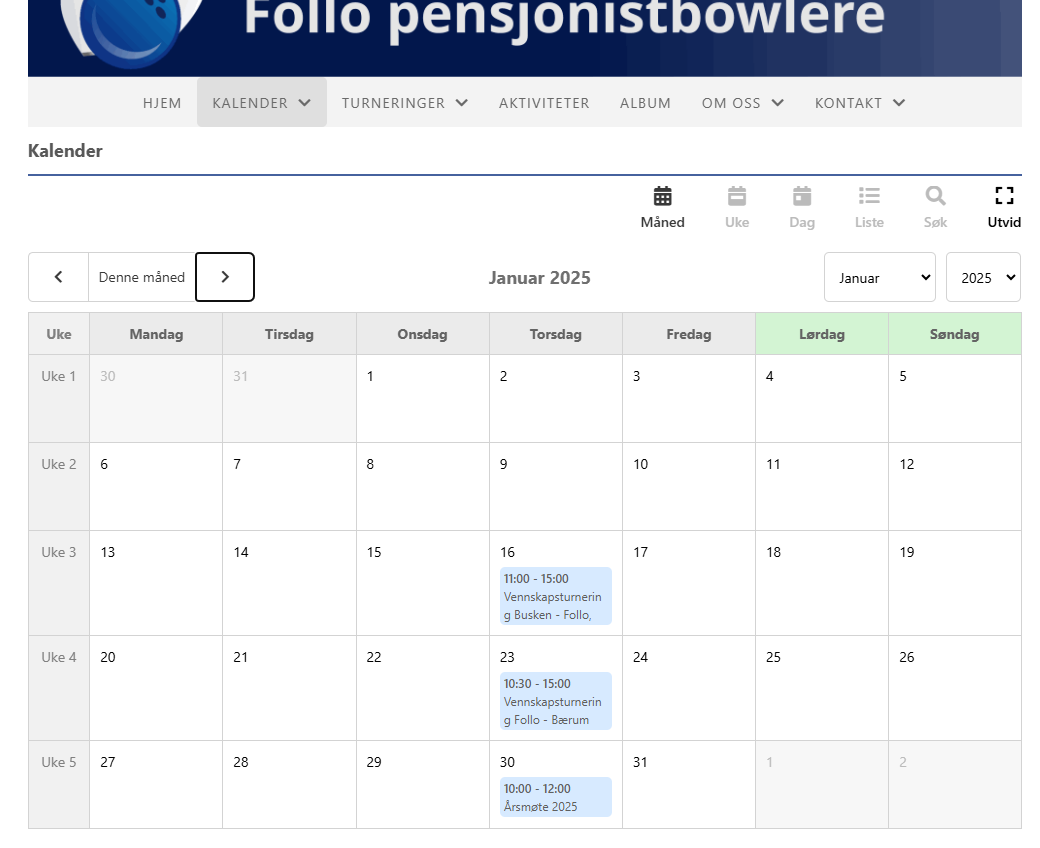The width and height of the screenshot is (1040, 848).
Task: Go to next month arrow
Action: (225, 277)
